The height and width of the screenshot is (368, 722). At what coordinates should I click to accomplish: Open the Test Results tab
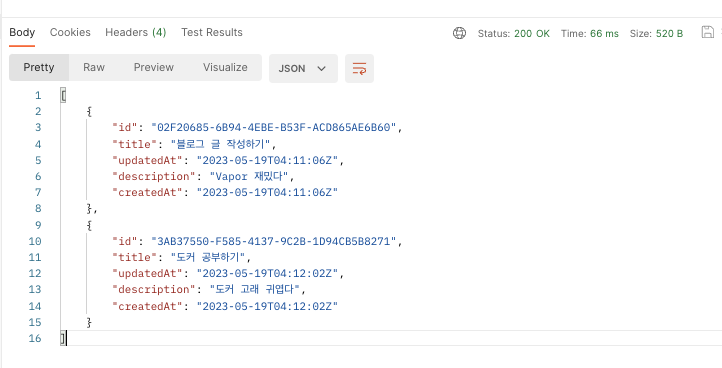(212, 32)
